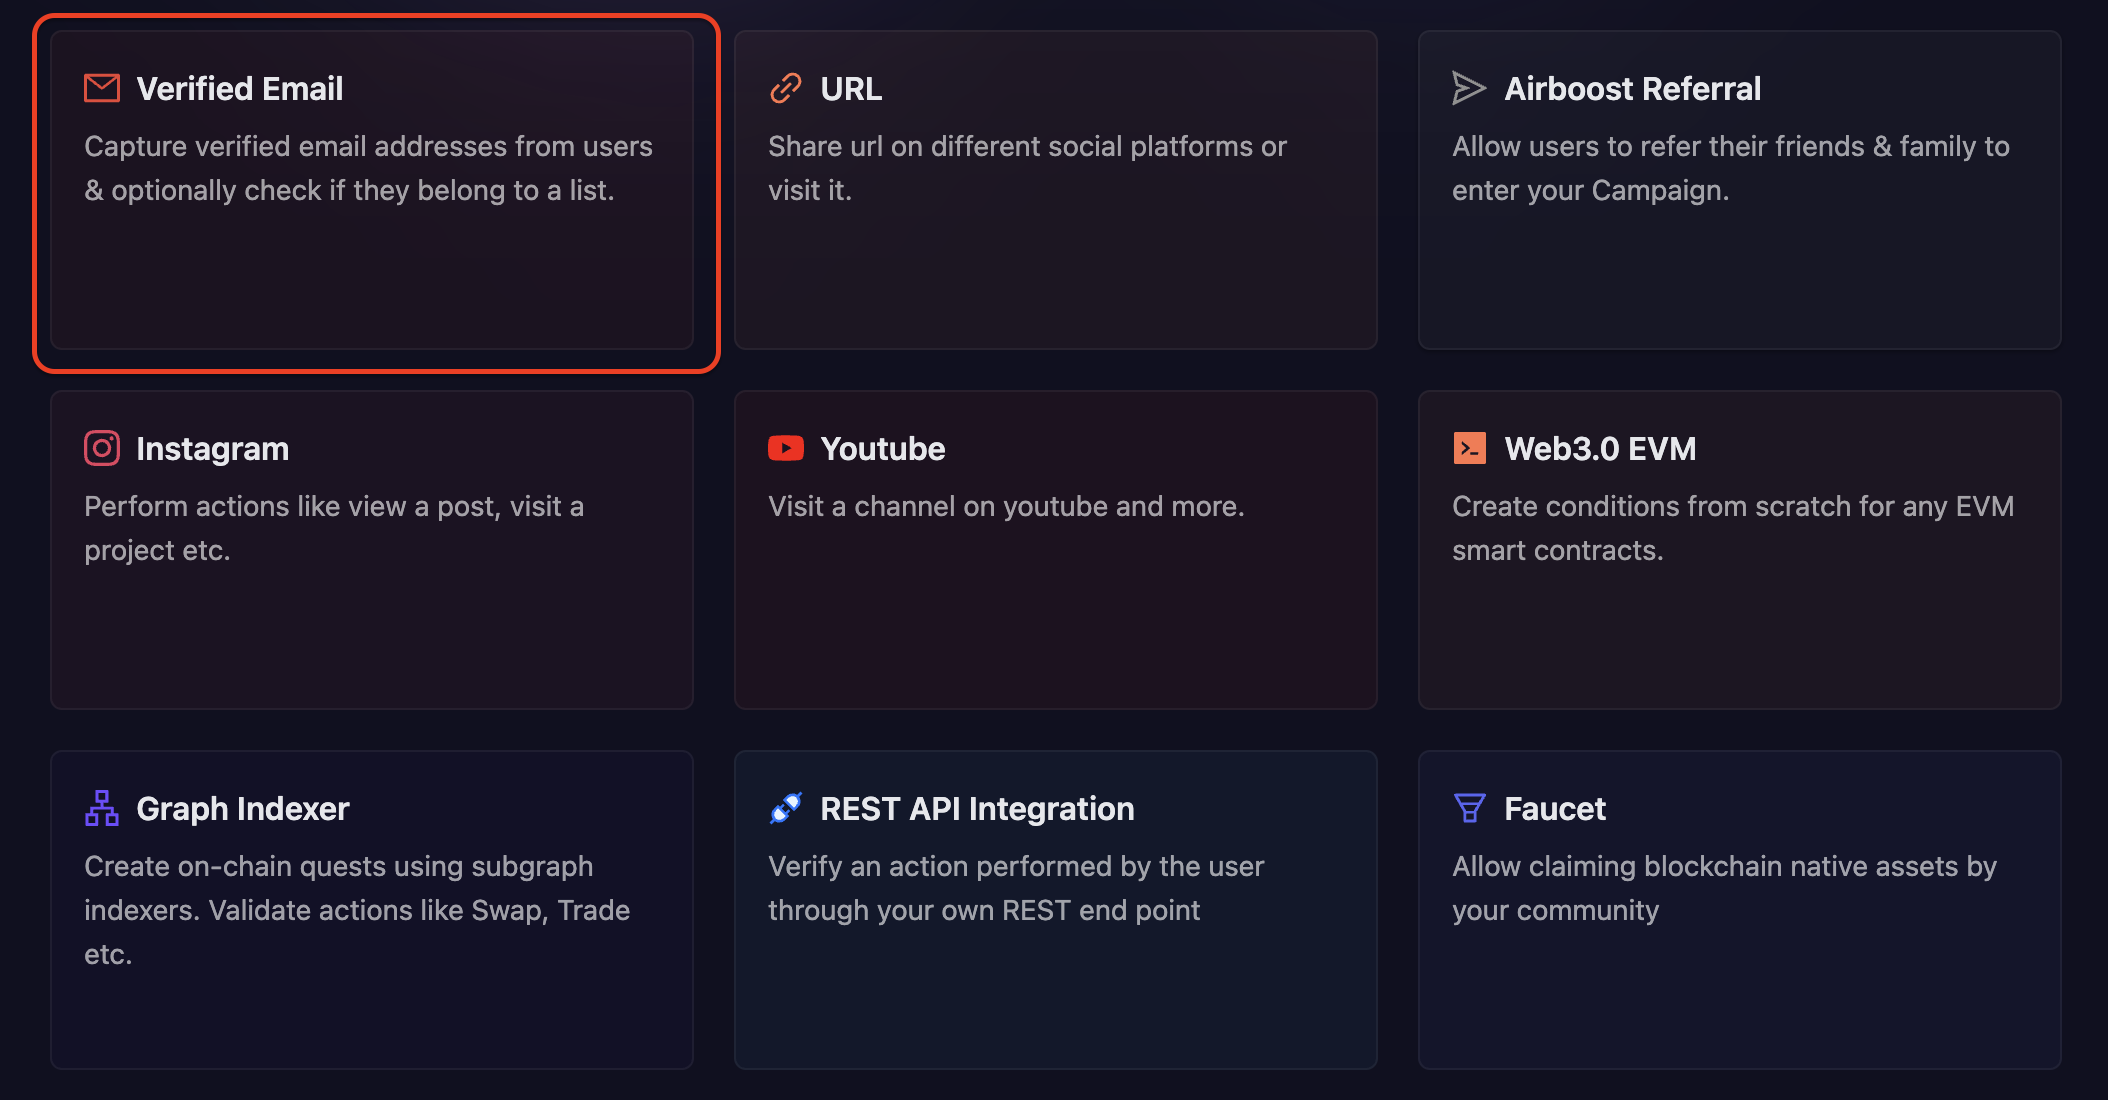Click the Verified Email envelope icon
2108x1100 pixels.
[x=101, y=88]
